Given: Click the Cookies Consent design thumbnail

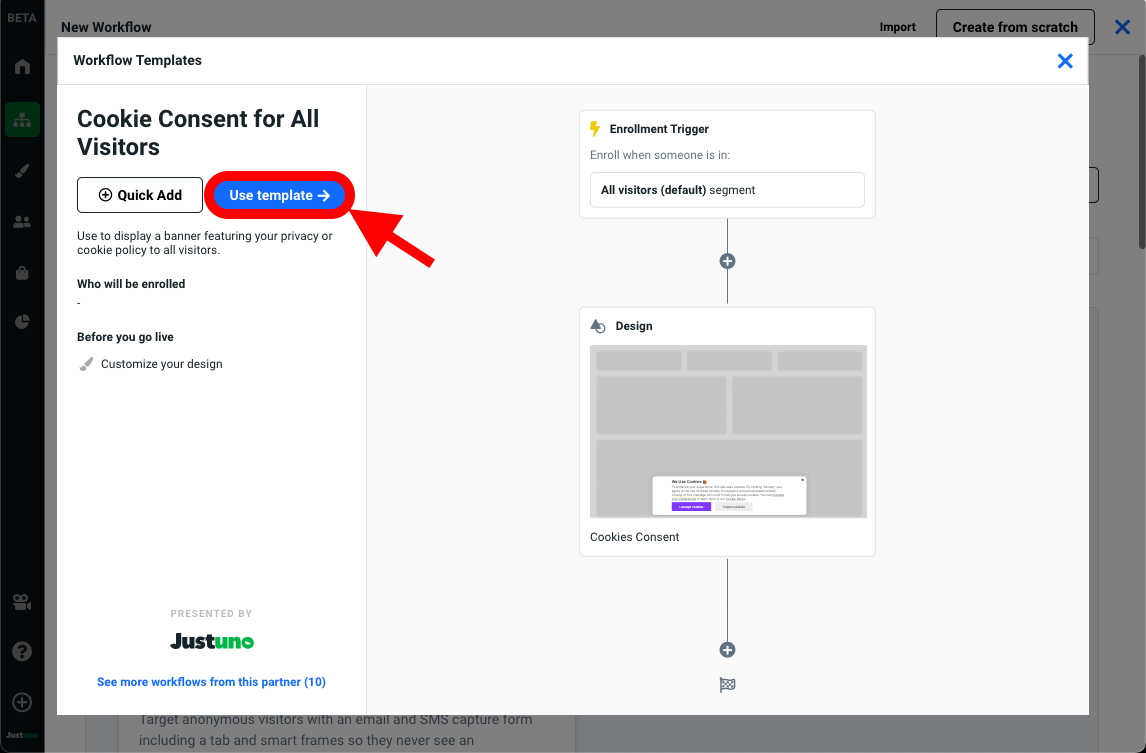Looking at the screenshot, I should (x=728, y=432).
